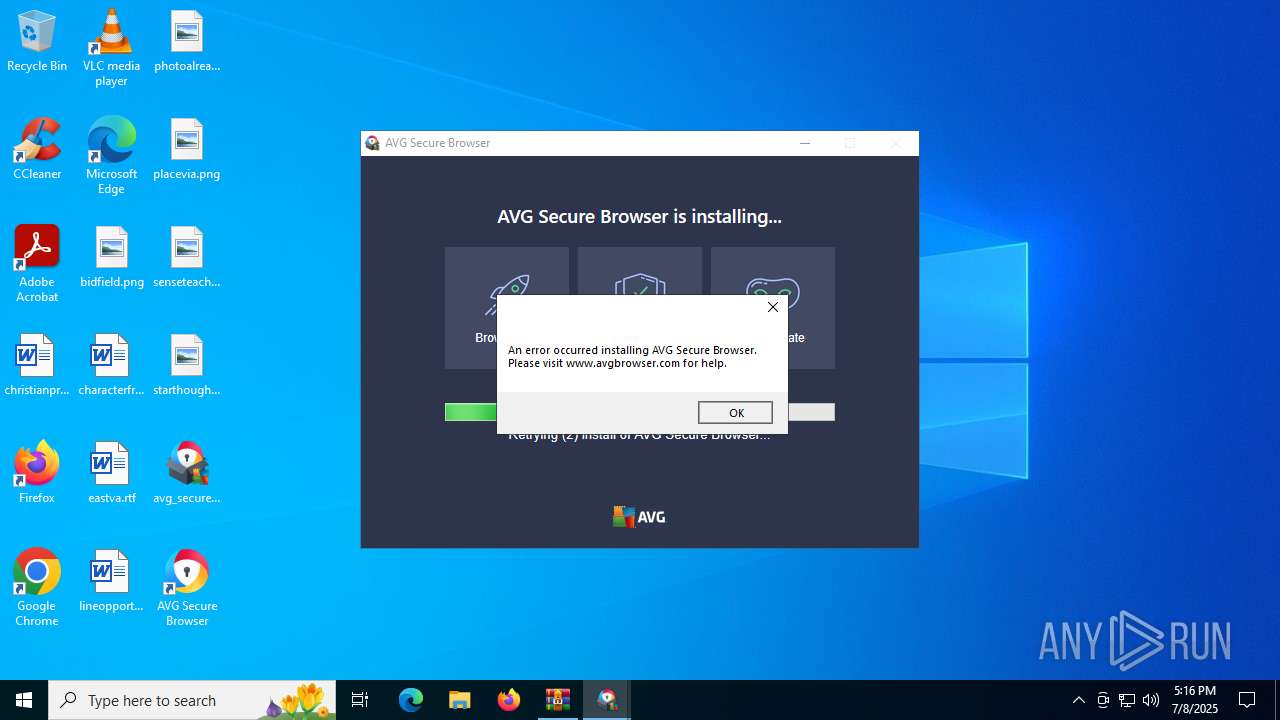Open Firefox from the taskbar
The height and width of the screenshot is (720, 1280).
tap(509, 700)
